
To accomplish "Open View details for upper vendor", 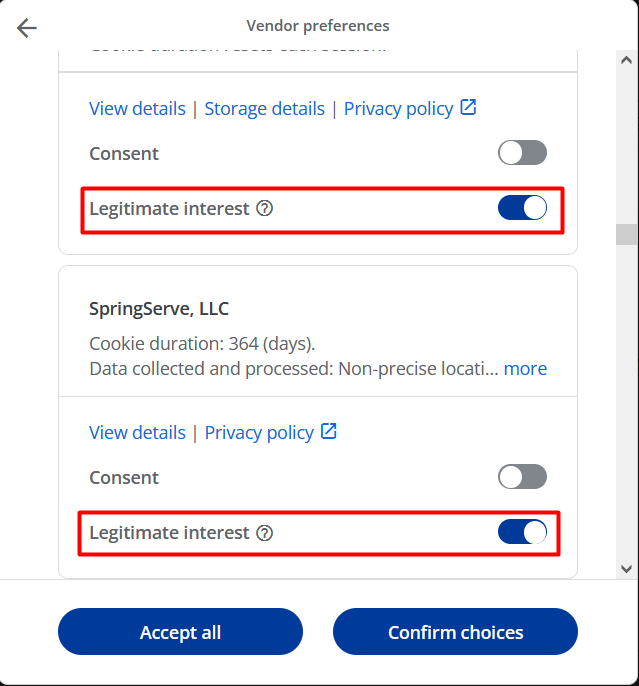I will 137,108.
